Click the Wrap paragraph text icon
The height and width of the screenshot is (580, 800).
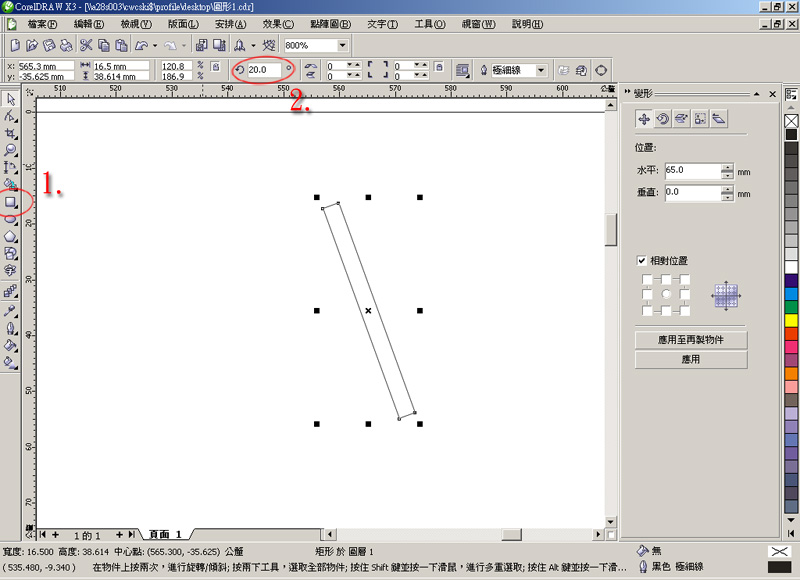point(462,70)
